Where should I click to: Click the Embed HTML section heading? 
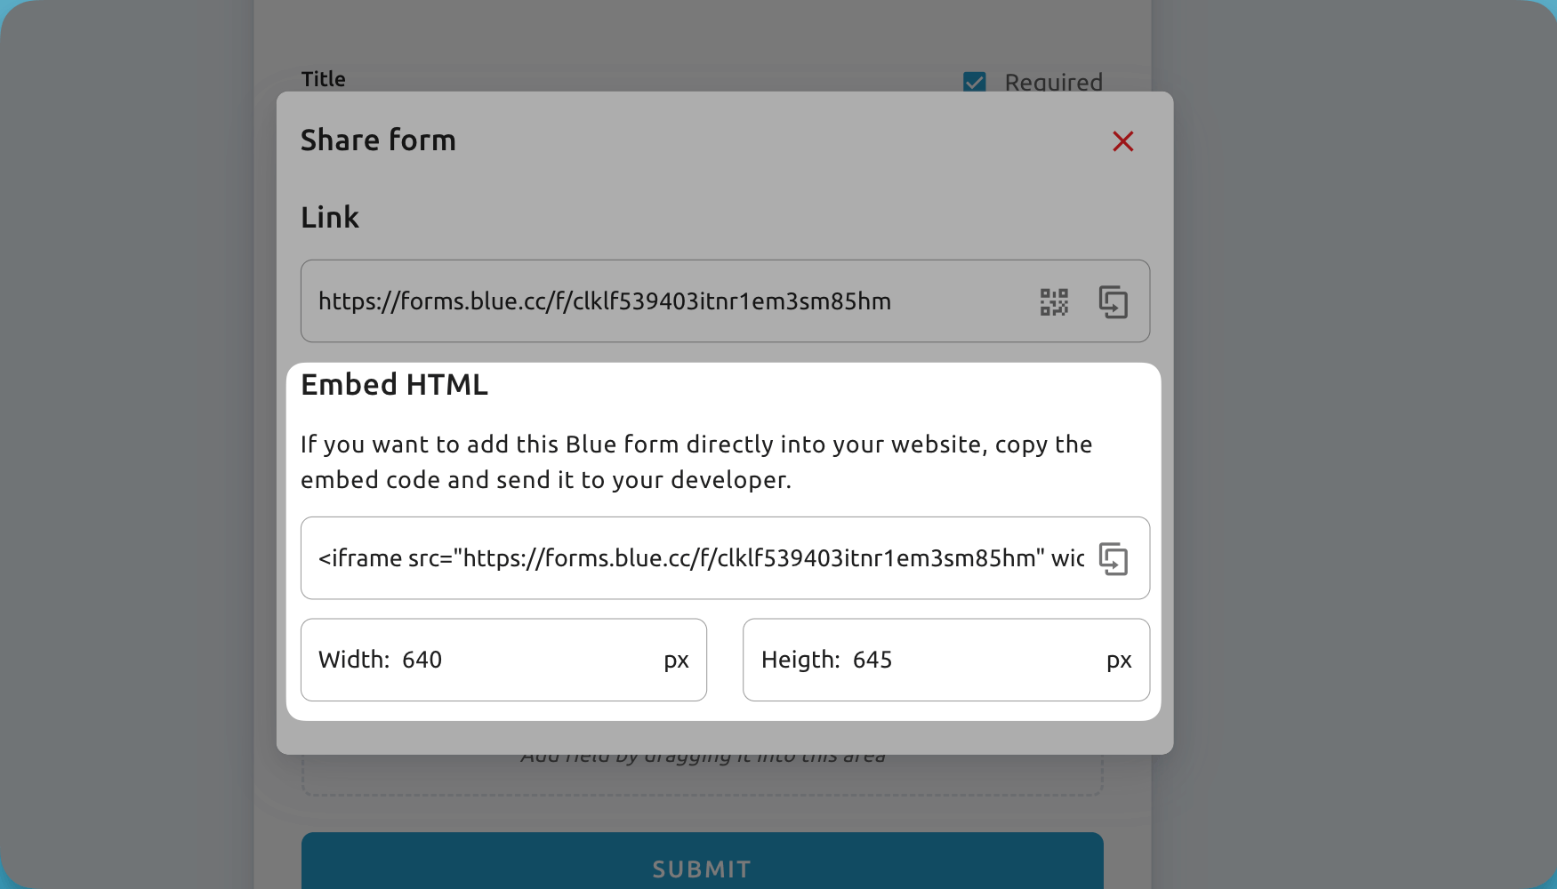point(394,385)
